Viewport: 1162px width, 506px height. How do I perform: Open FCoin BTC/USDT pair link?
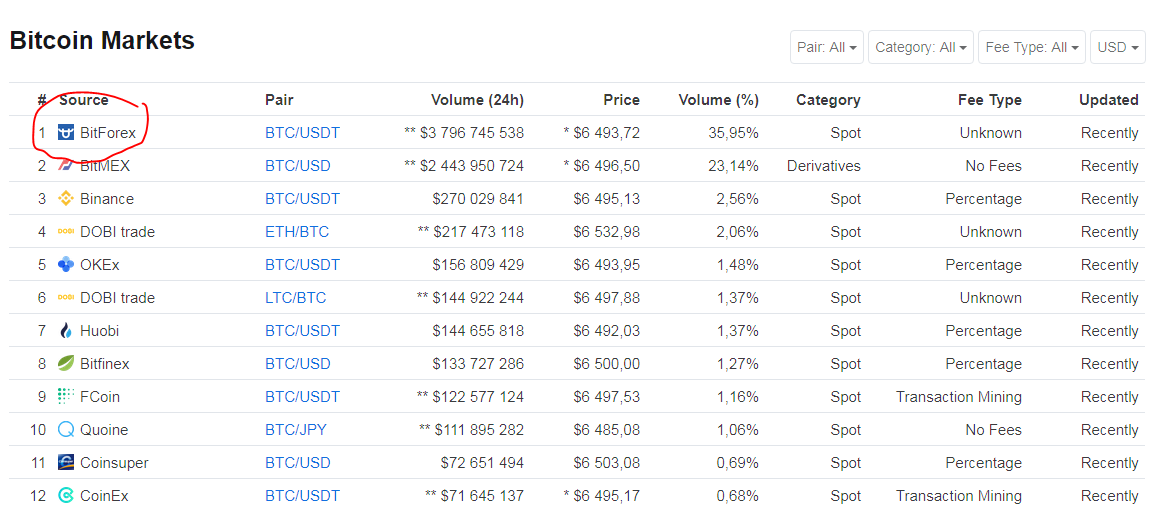302,396
